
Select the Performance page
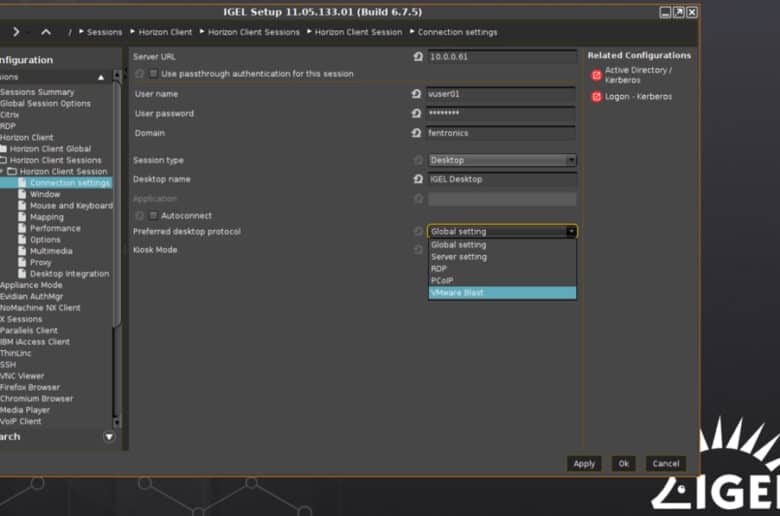pos(49,228)
